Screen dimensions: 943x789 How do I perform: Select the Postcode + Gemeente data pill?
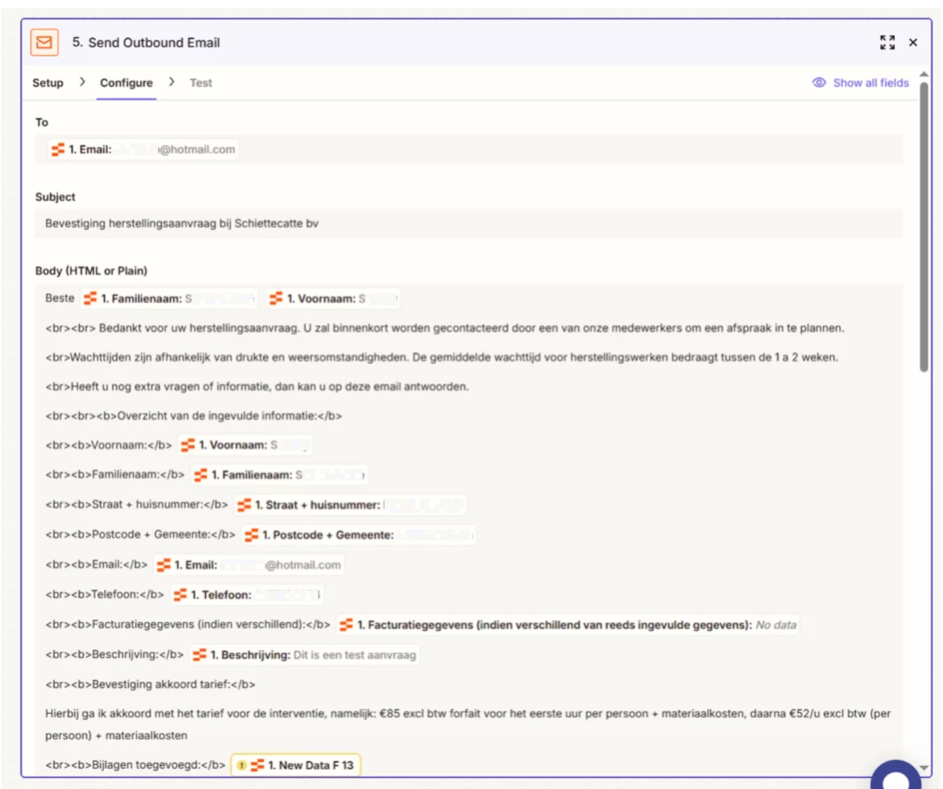(358, 536)
